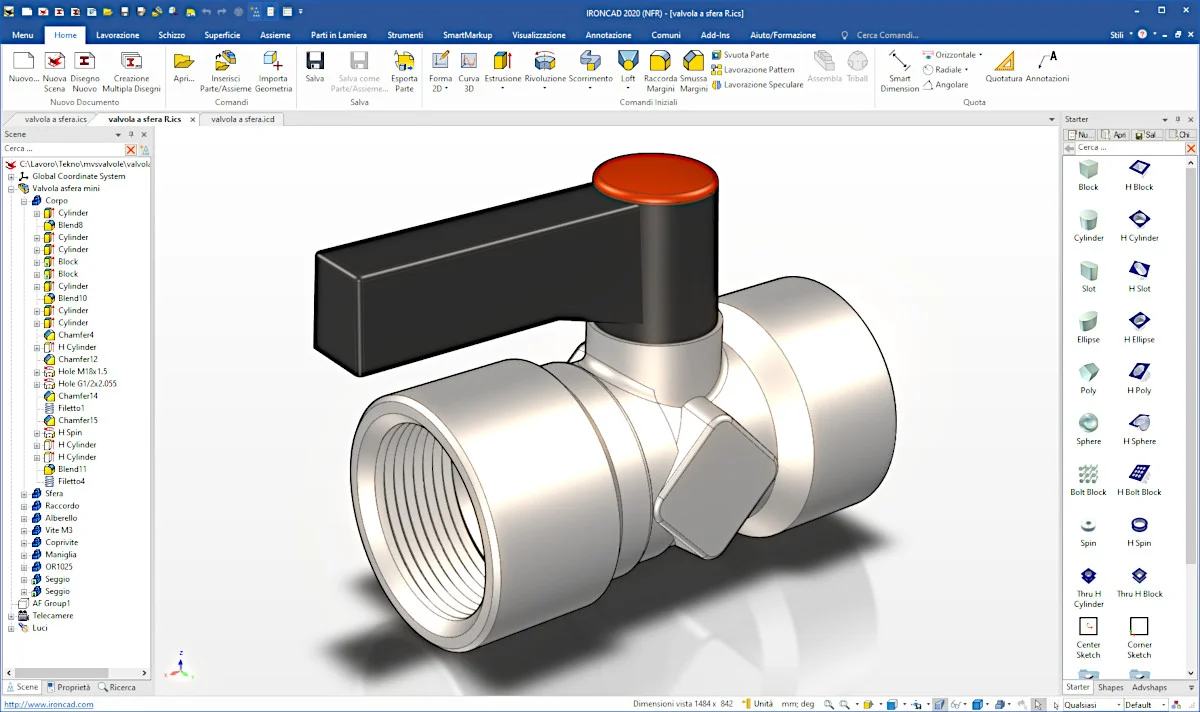Select the Sphere shape in Starter catalog
The width and height of the screenshot is (1200, 712).
pyautogui.click(x=1088, y=428)
